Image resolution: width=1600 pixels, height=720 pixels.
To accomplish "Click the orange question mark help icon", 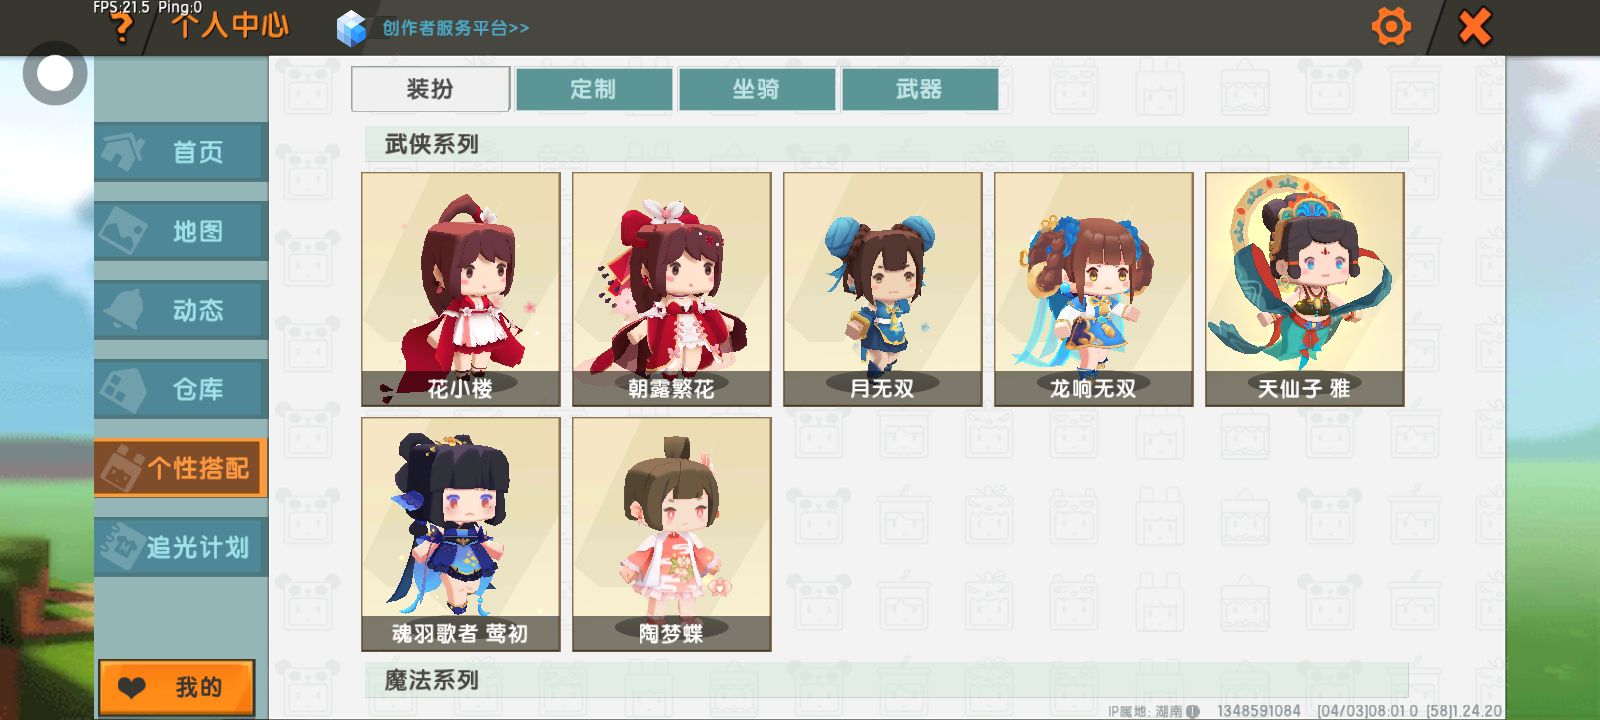I will click(122, 28).
